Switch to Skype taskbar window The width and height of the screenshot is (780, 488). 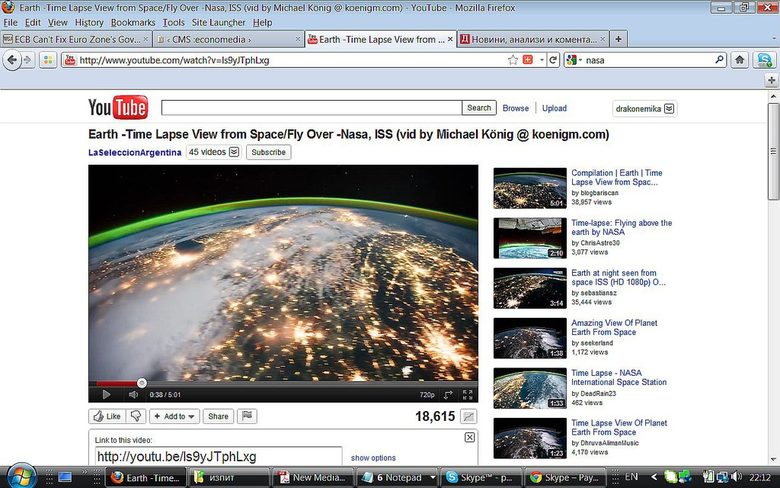[x=481, y=478]
